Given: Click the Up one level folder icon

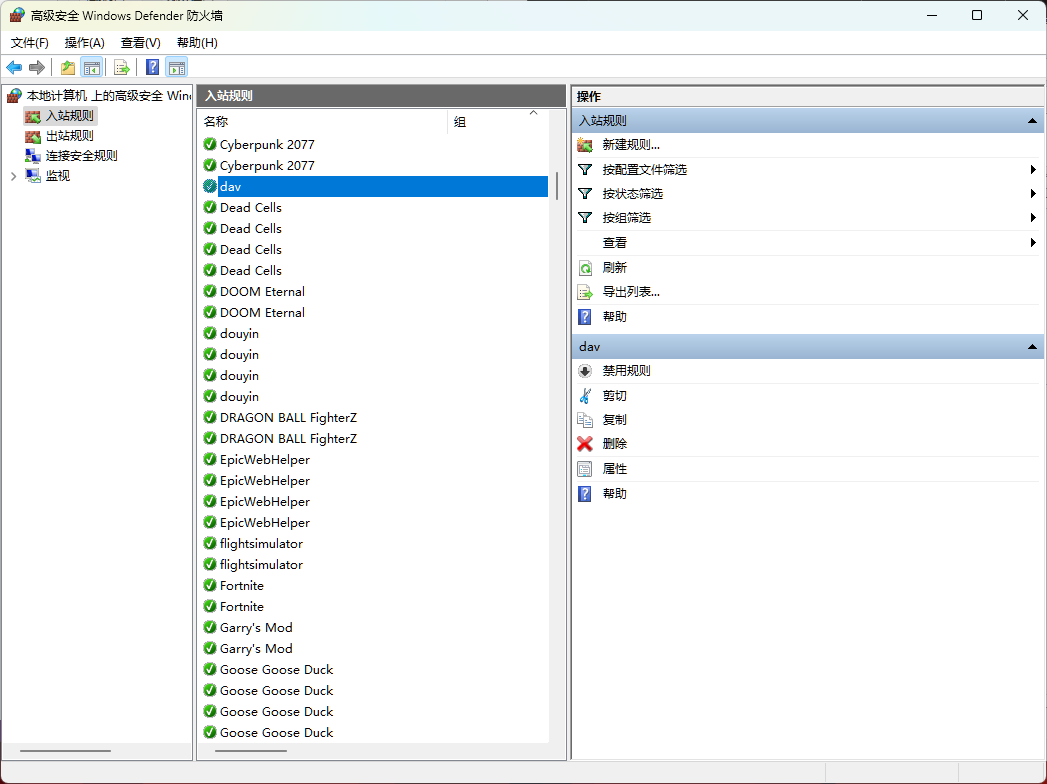Looking at the screenshot, I should (67, 67).
